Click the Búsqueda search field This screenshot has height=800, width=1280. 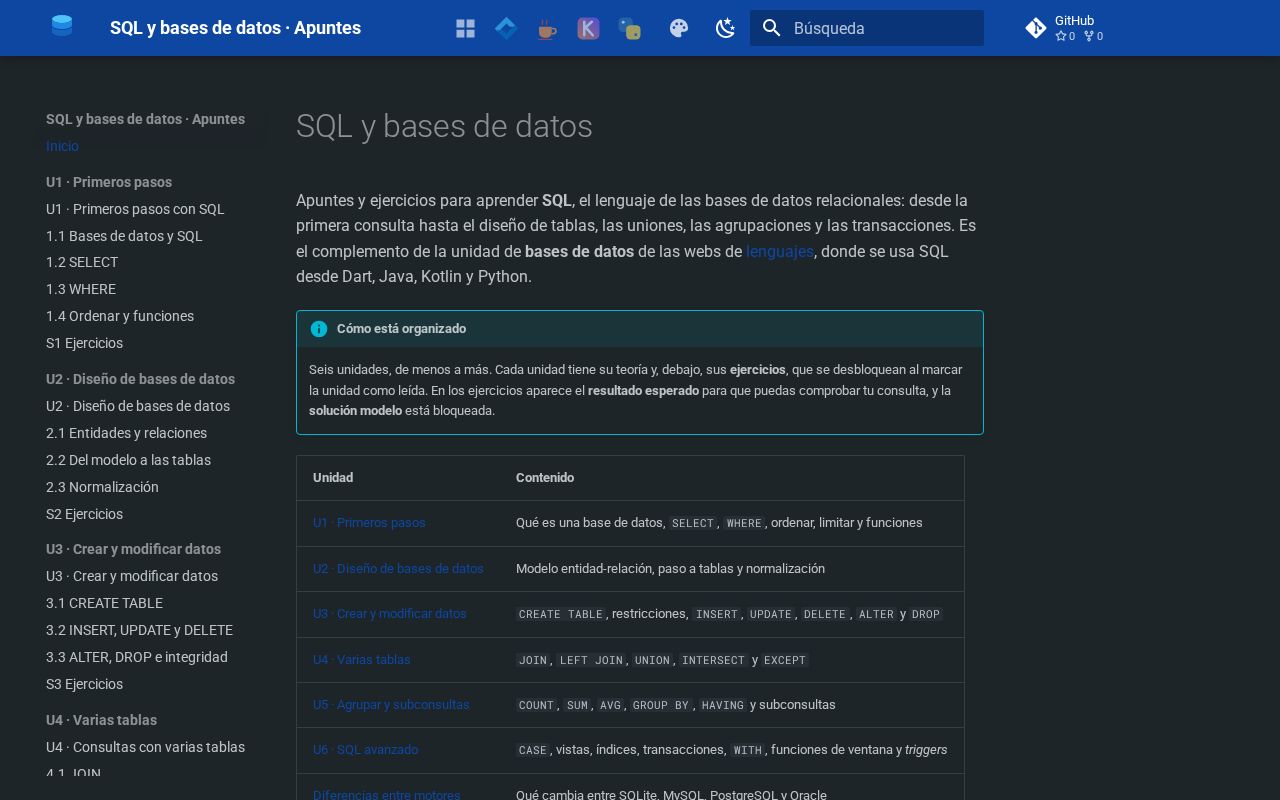(867, 28)
